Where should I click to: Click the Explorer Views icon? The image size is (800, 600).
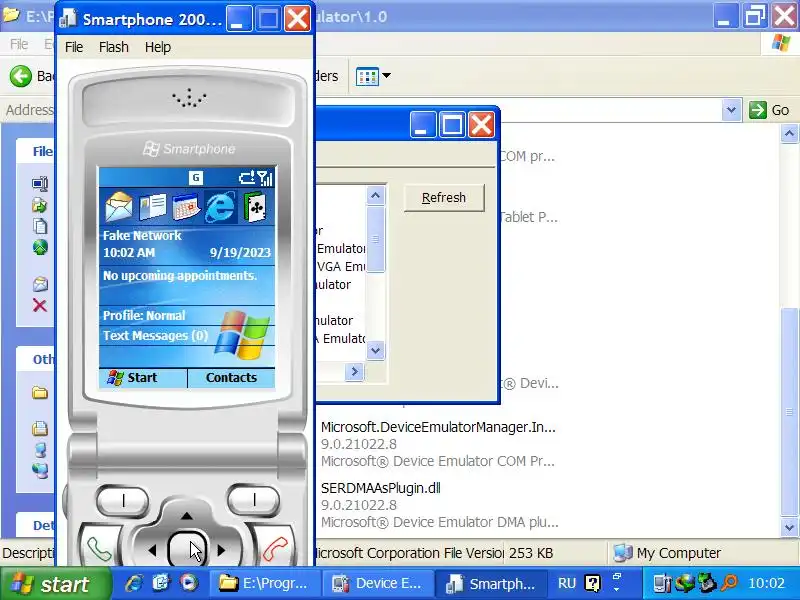point(367,77)
